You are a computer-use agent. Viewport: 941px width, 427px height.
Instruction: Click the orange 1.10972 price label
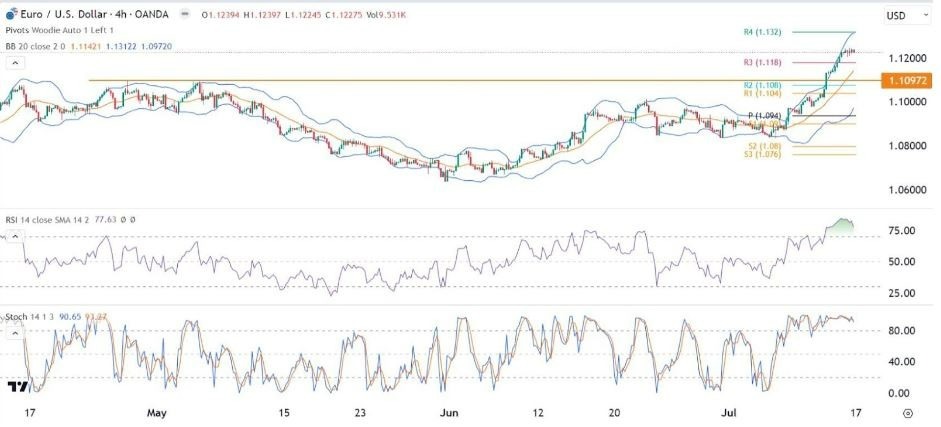point(906,80)
